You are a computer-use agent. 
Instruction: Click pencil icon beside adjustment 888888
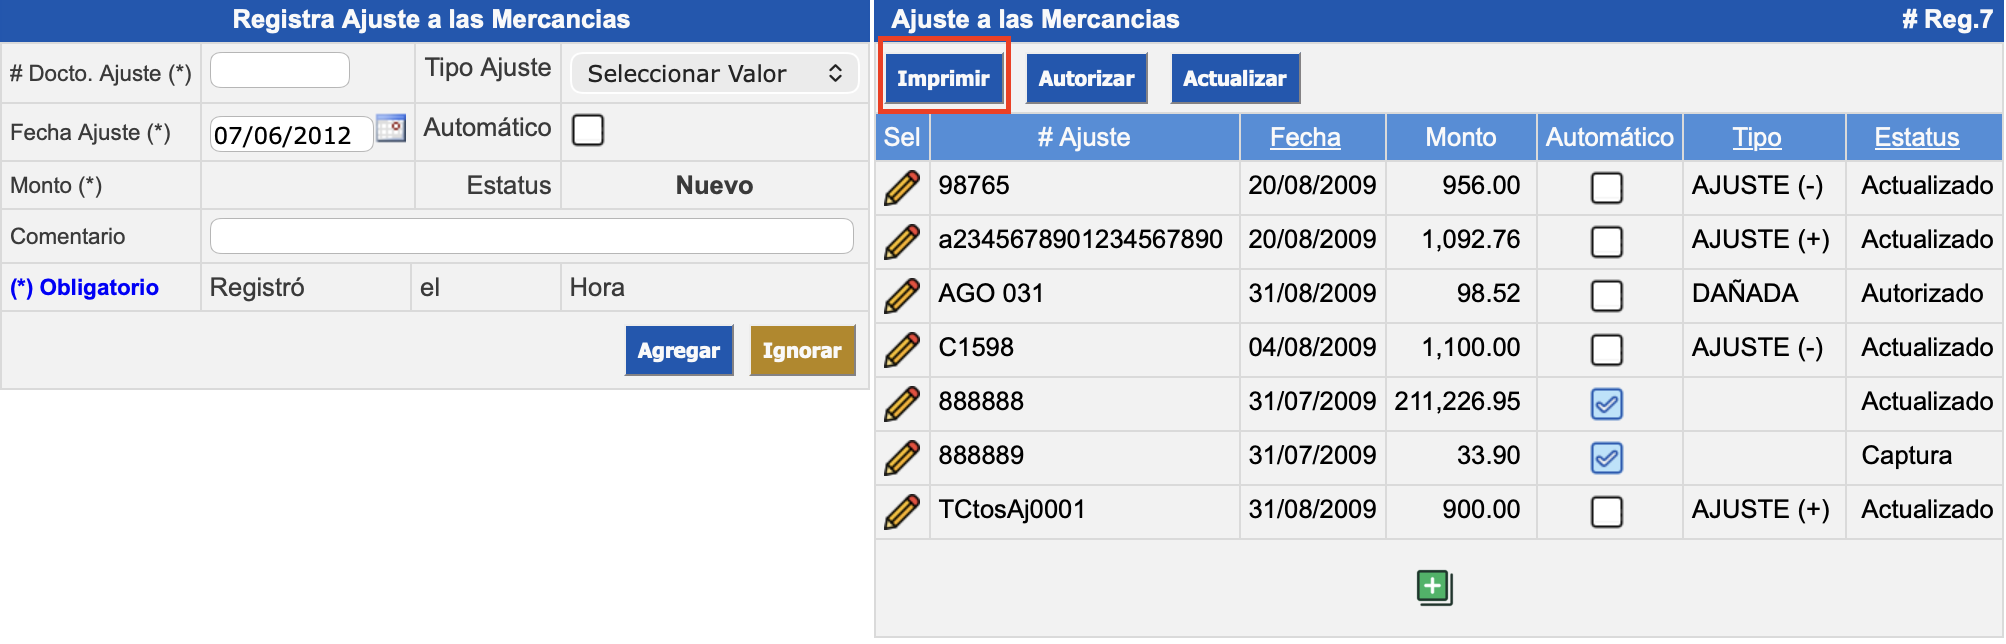[901, 403]
